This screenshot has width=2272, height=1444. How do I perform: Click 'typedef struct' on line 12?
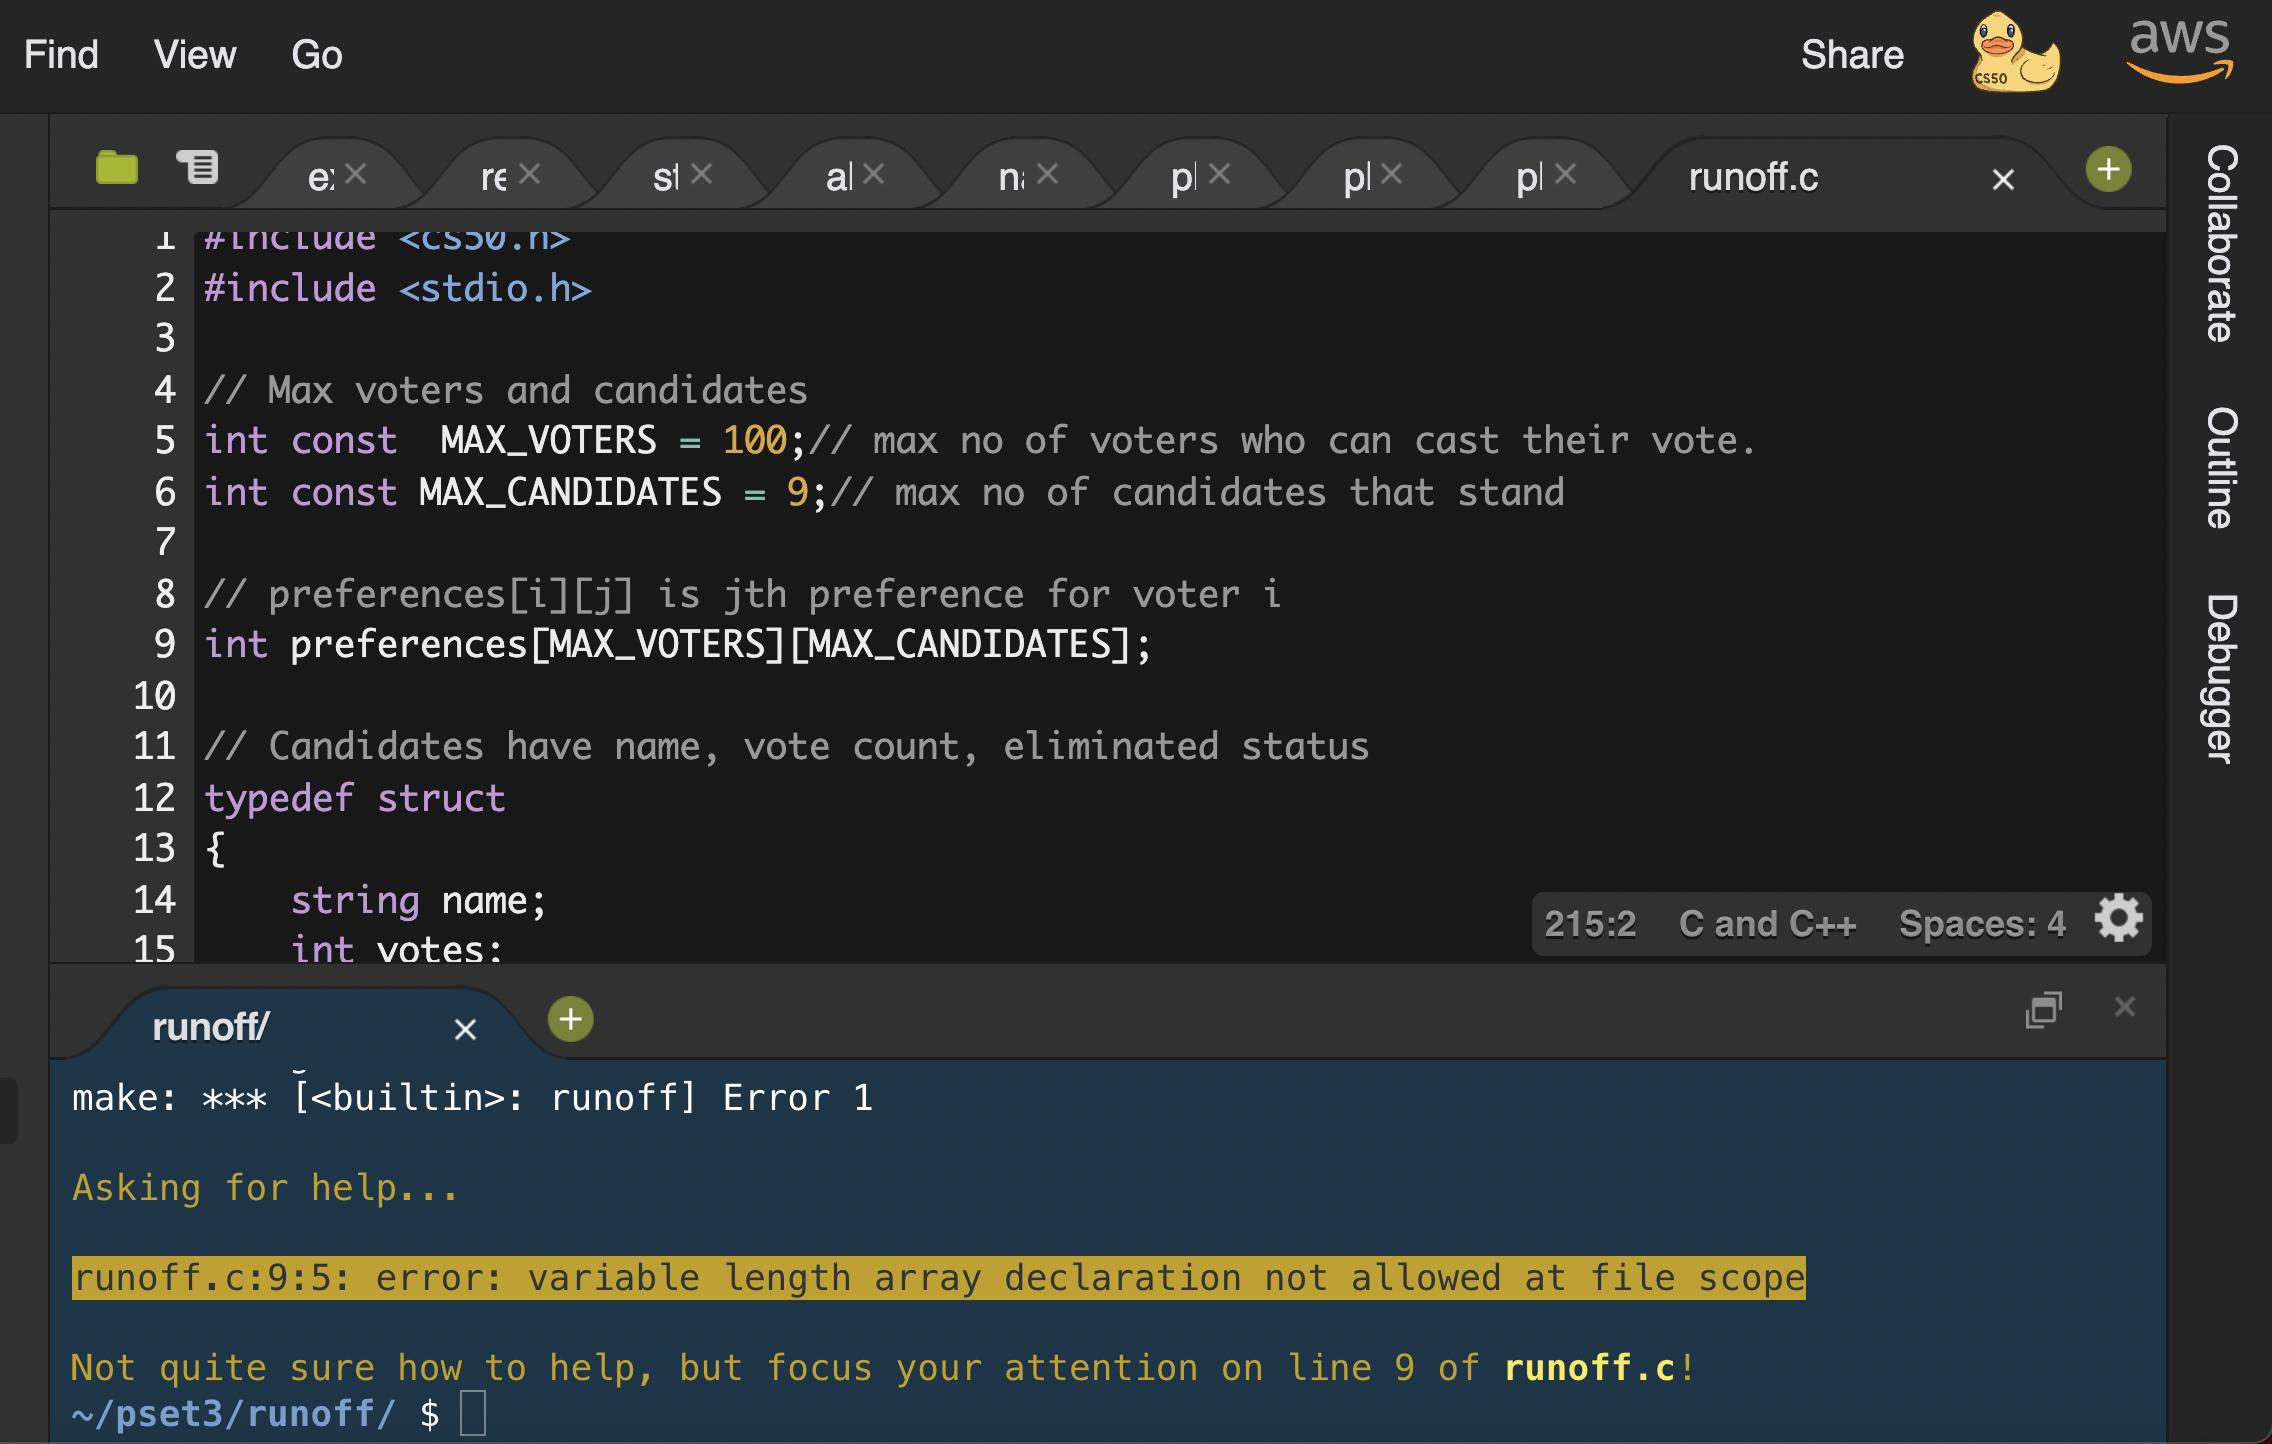click(355, 798)
